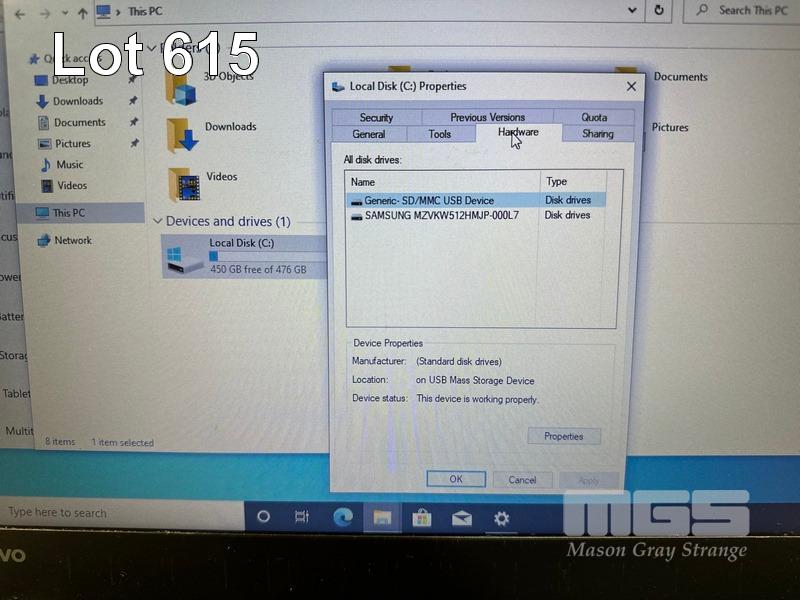The width and height of the screenshot is (800, 600).
Task: Open Microsoft Edge from the taskbar
Action: coord(343,517)
